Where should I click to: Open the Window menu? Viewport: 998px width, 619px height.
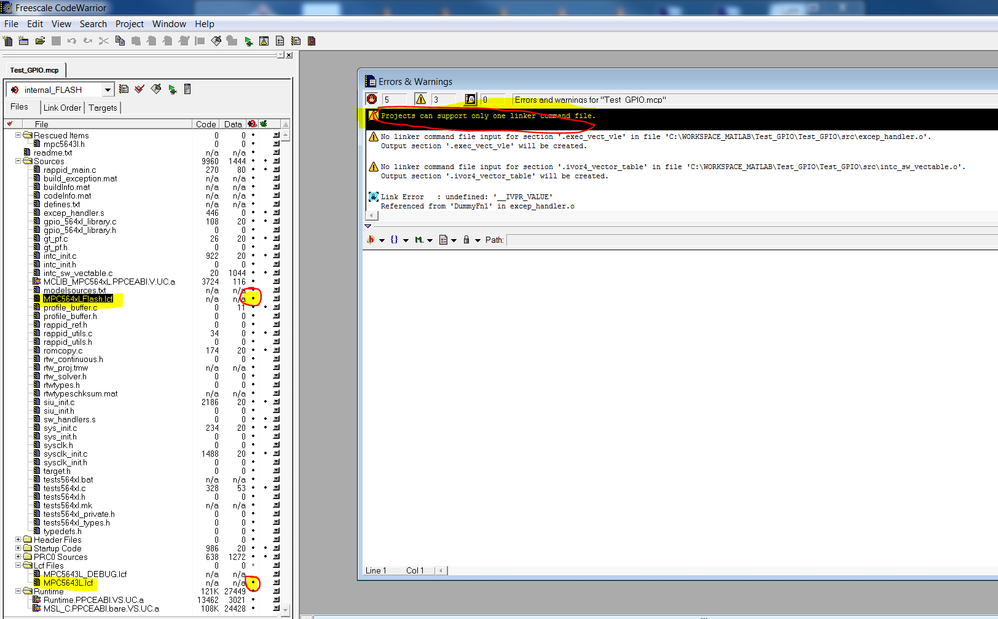pos(169,24)
